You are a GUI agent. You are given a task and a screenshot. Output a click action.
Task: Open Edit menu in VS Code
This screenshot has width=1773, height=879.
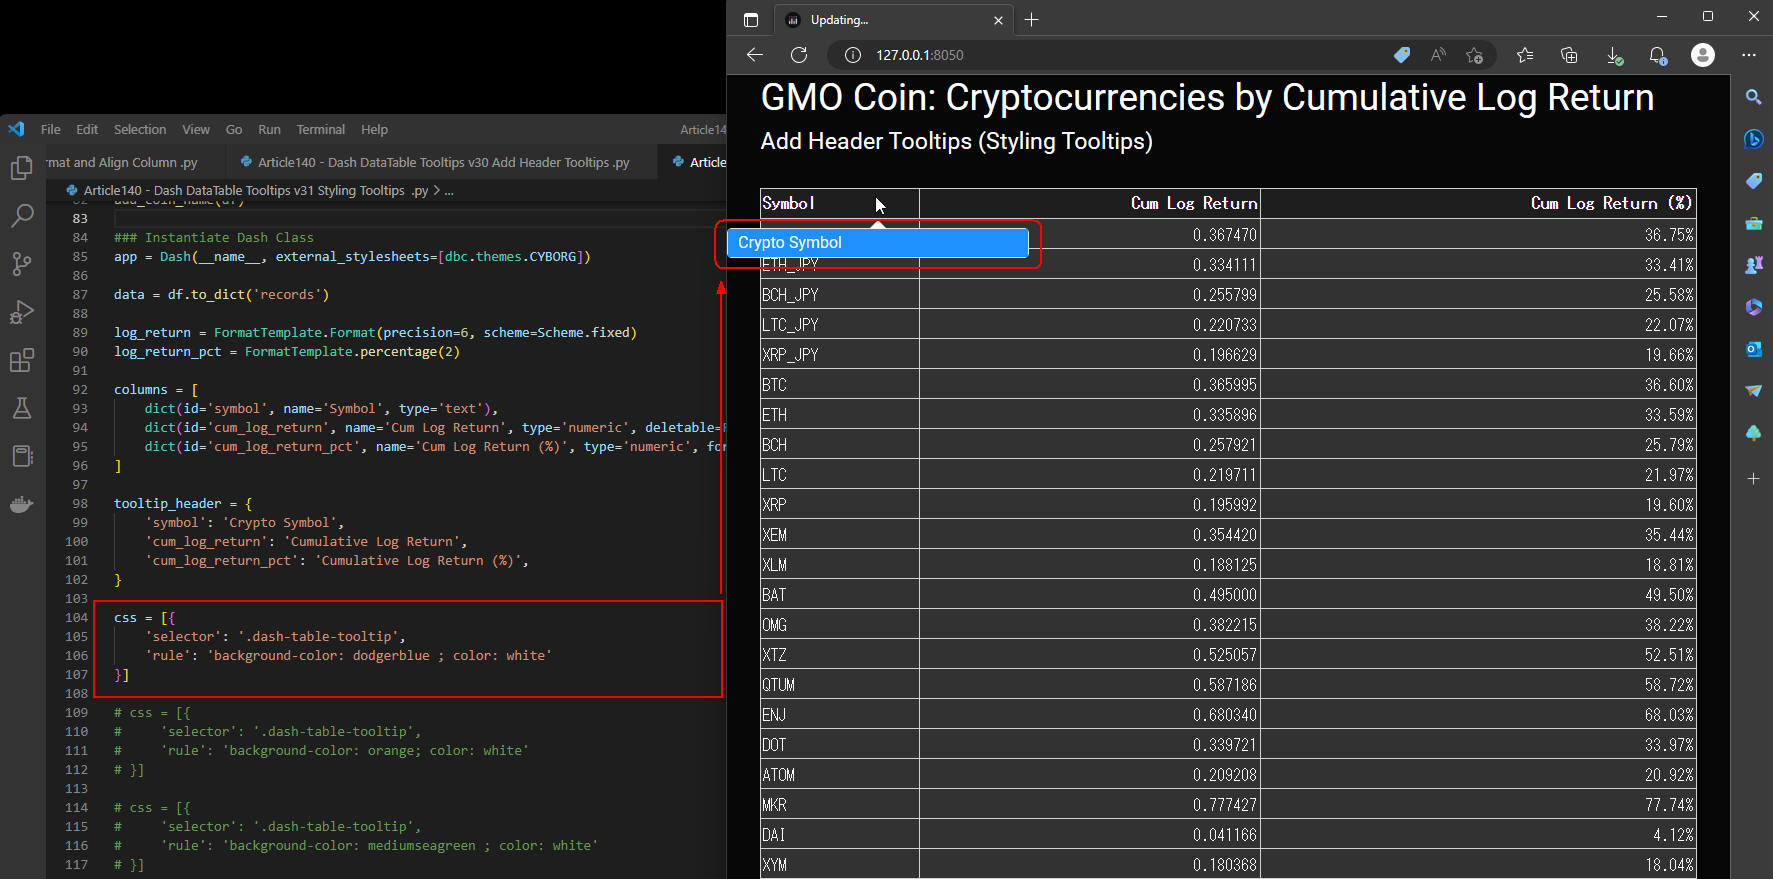(87, 129)
